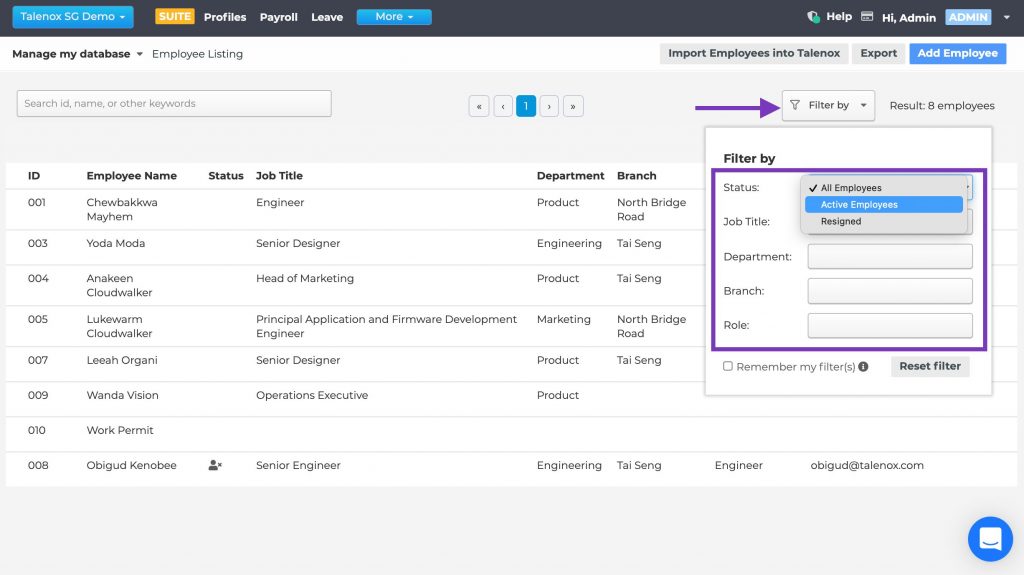
Task: Open employee Yoda Moda
Action: [x=116, y=243]
